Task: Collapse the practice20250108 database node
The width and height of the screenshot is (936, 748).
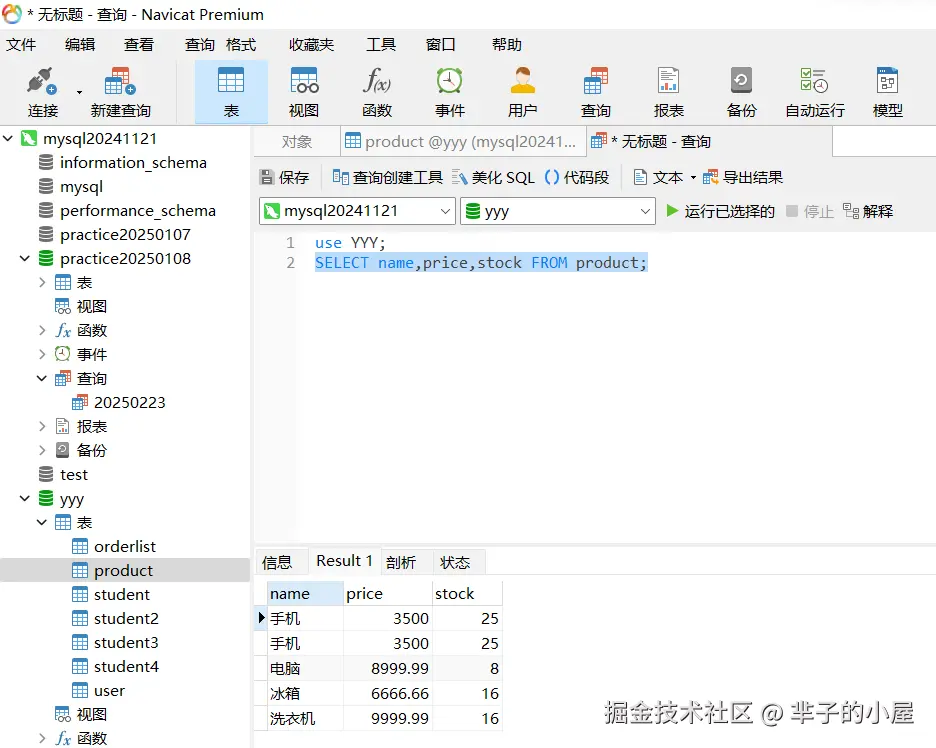Action: point(24,258)
